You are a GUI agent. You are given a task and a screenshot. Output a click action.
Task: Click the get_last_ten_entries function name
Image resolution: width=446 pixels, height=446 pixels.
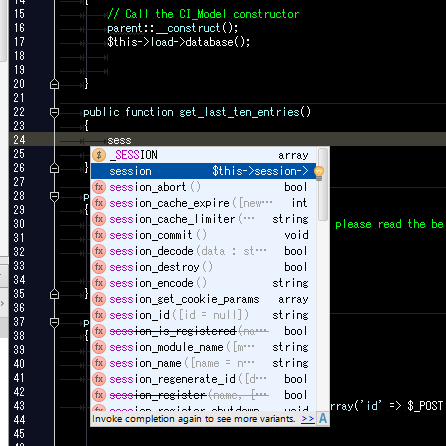(x=239, y=112)
